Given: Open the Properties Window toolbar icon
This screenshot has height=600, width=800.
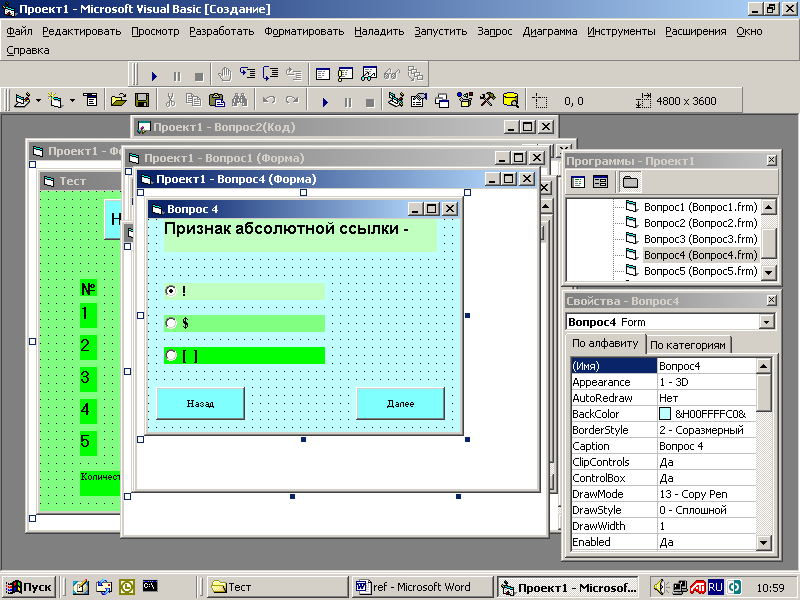Looking at the screenshot, I should pos(418,100).
